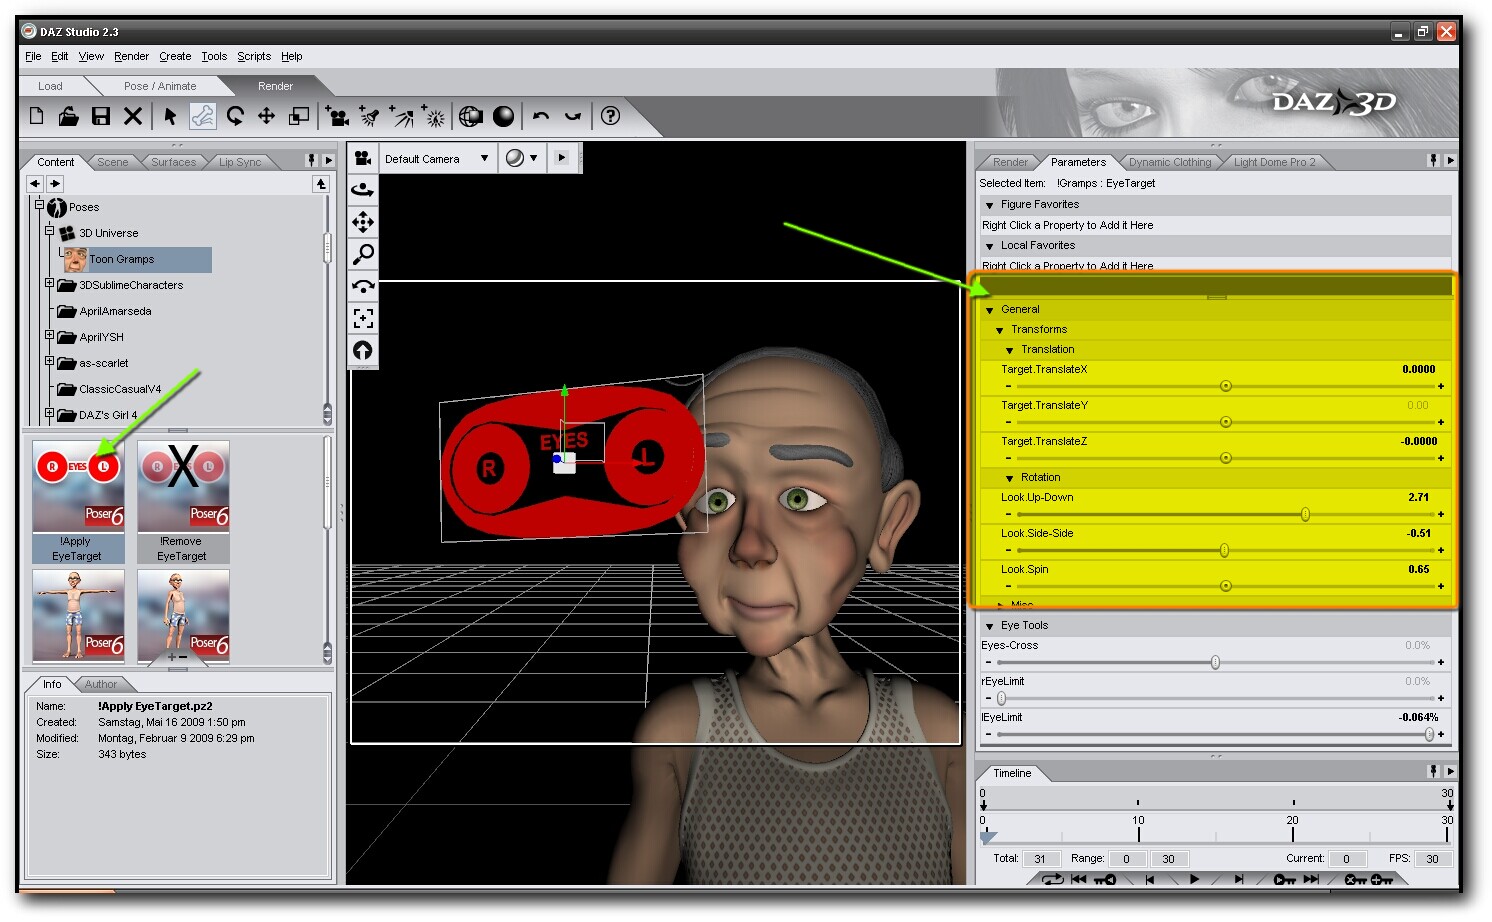Click the frame-selection icon in viewport tools
Viewport: 1492px width, 922px height.
363,318
